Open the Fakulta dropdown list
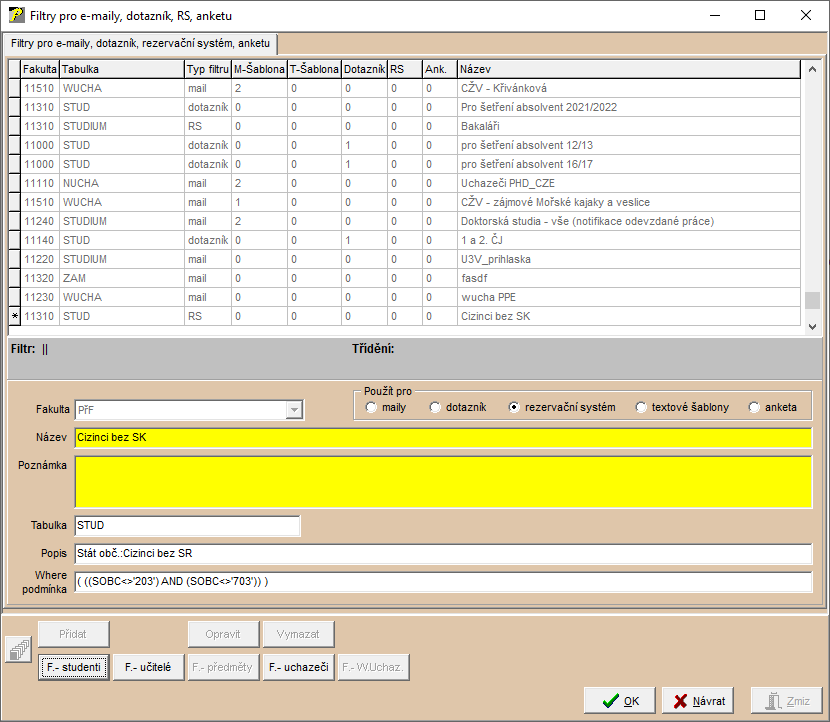 294,410
